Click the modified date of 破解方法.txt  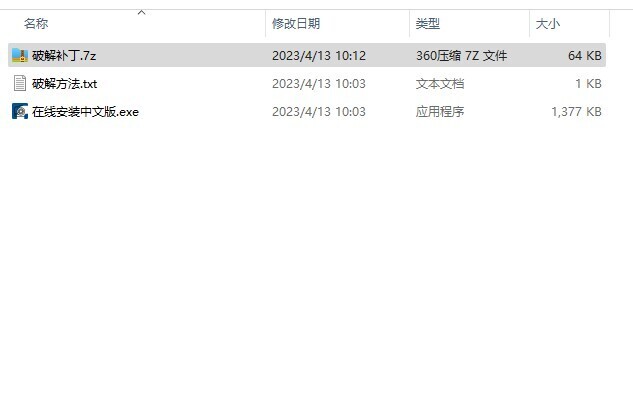tap(319, 84)
